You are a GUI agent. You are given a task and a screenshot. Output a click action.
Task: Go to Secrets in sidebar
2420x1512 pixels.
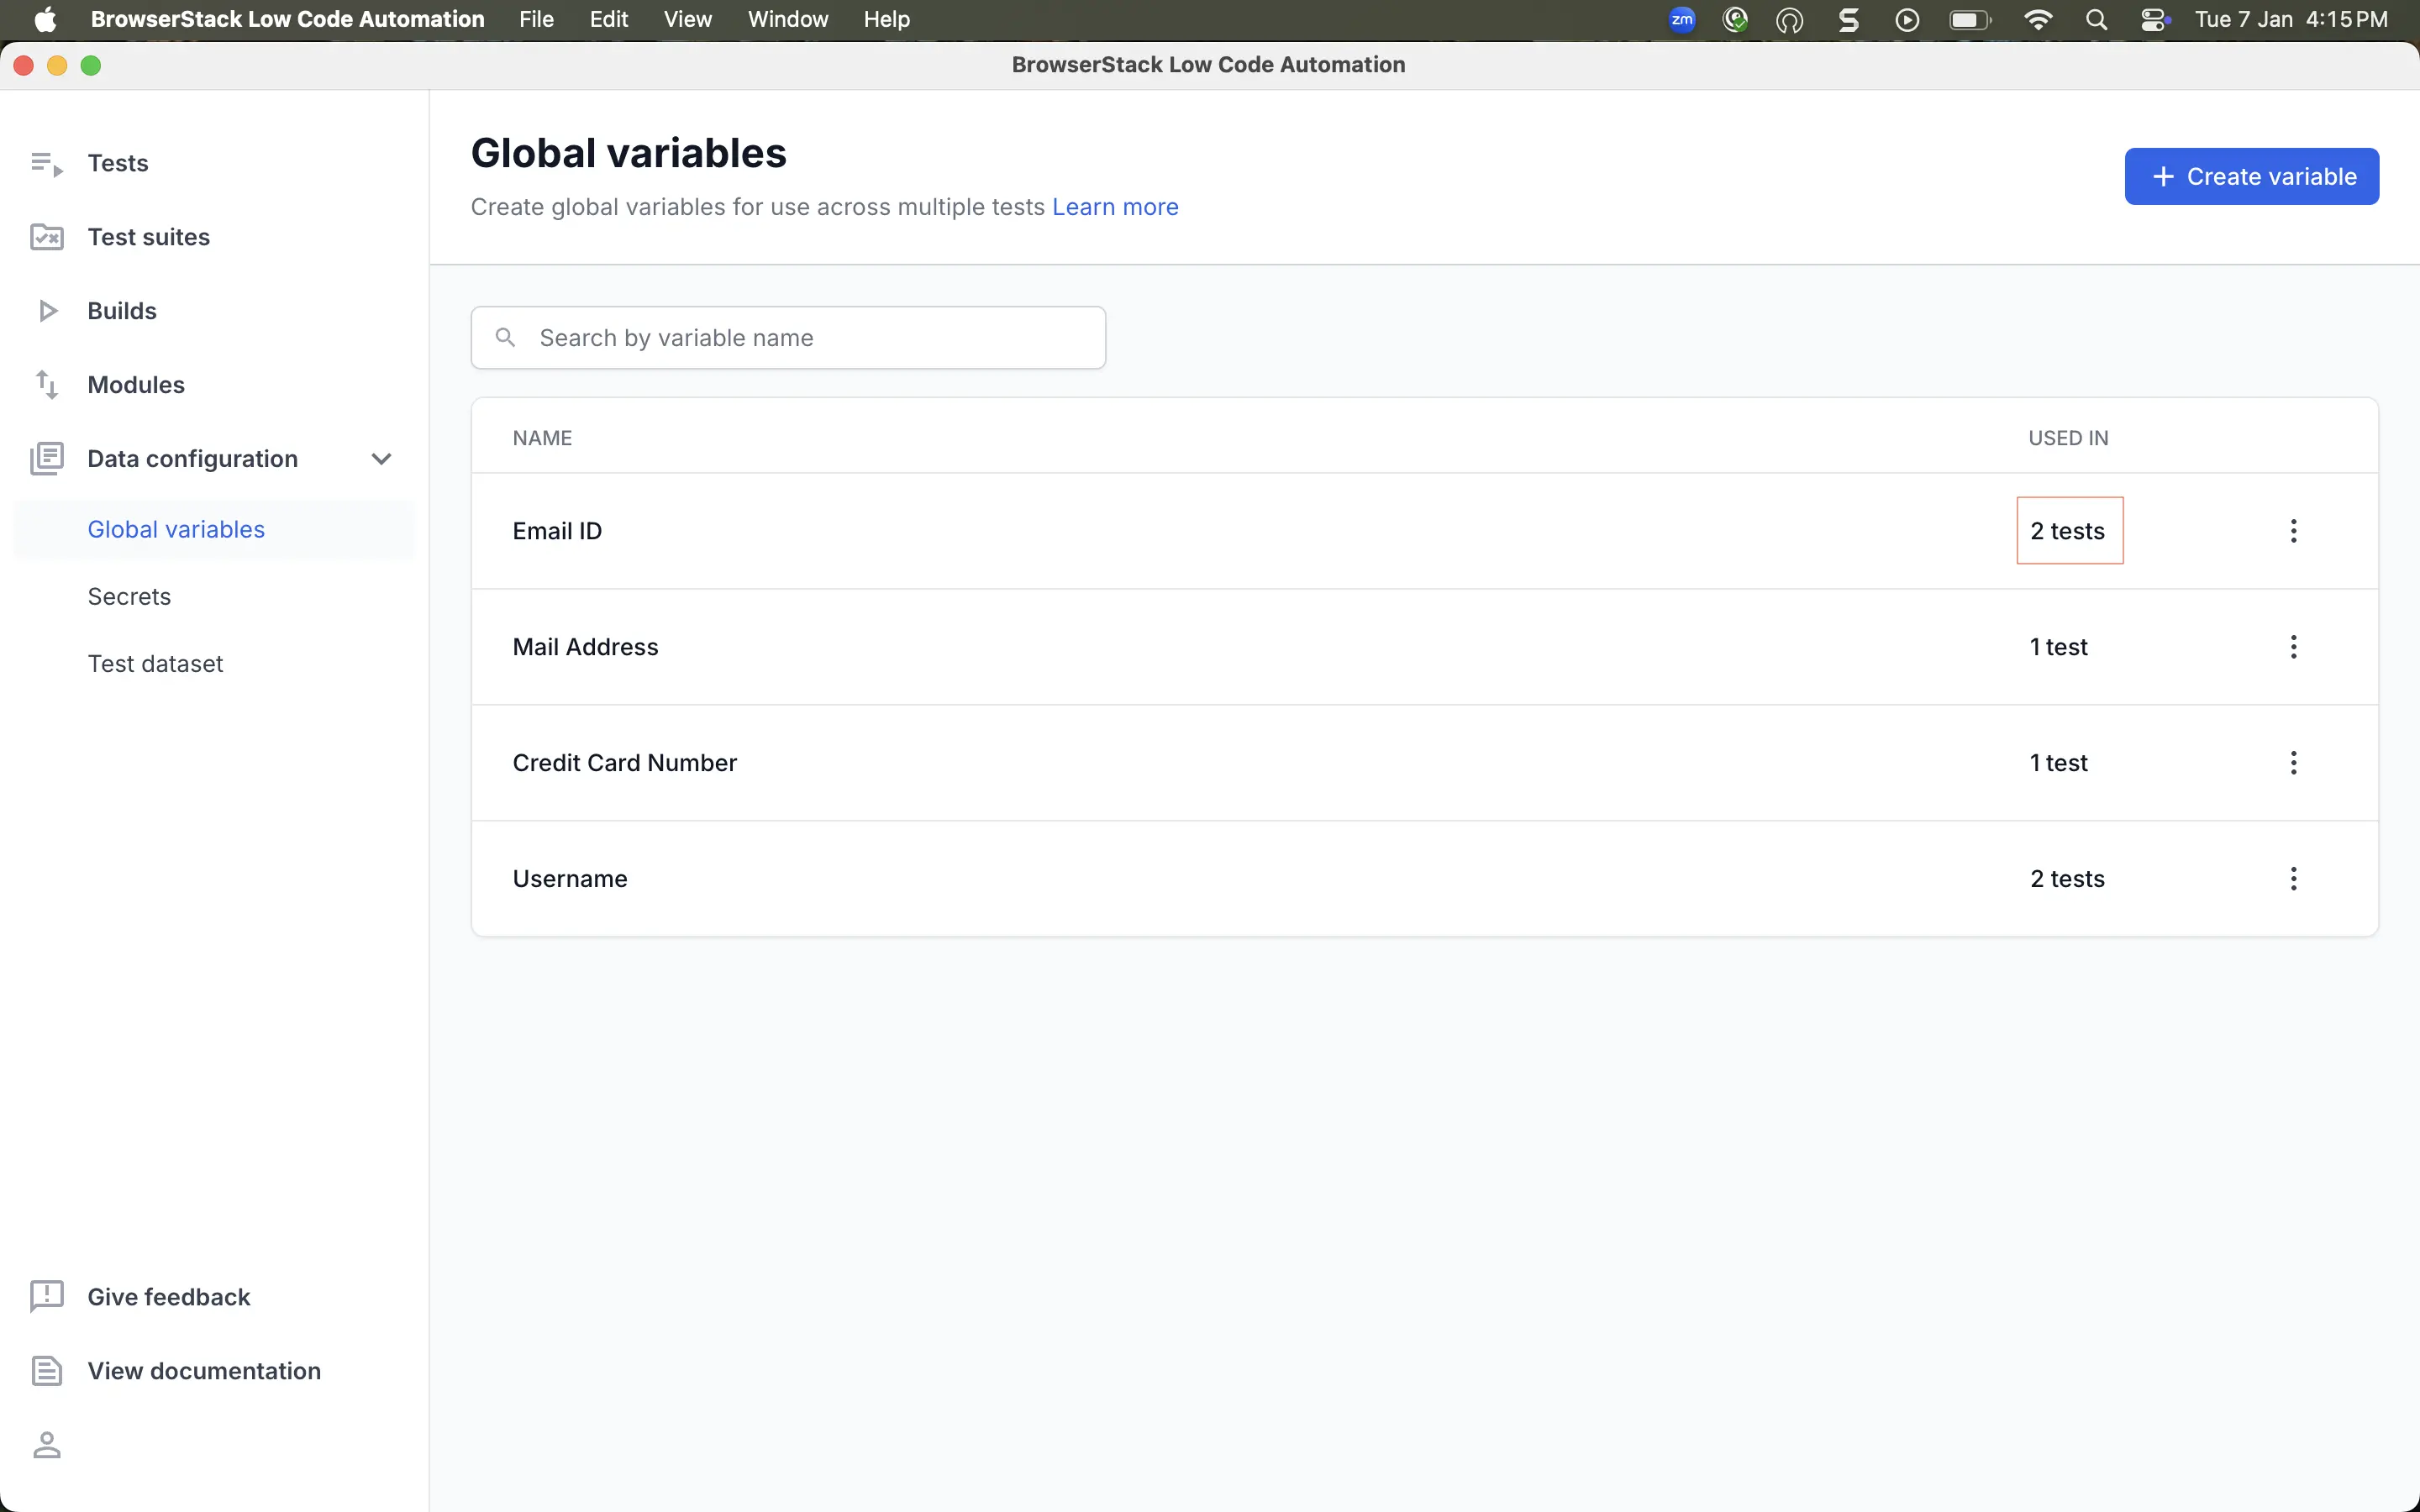(129, 597)
